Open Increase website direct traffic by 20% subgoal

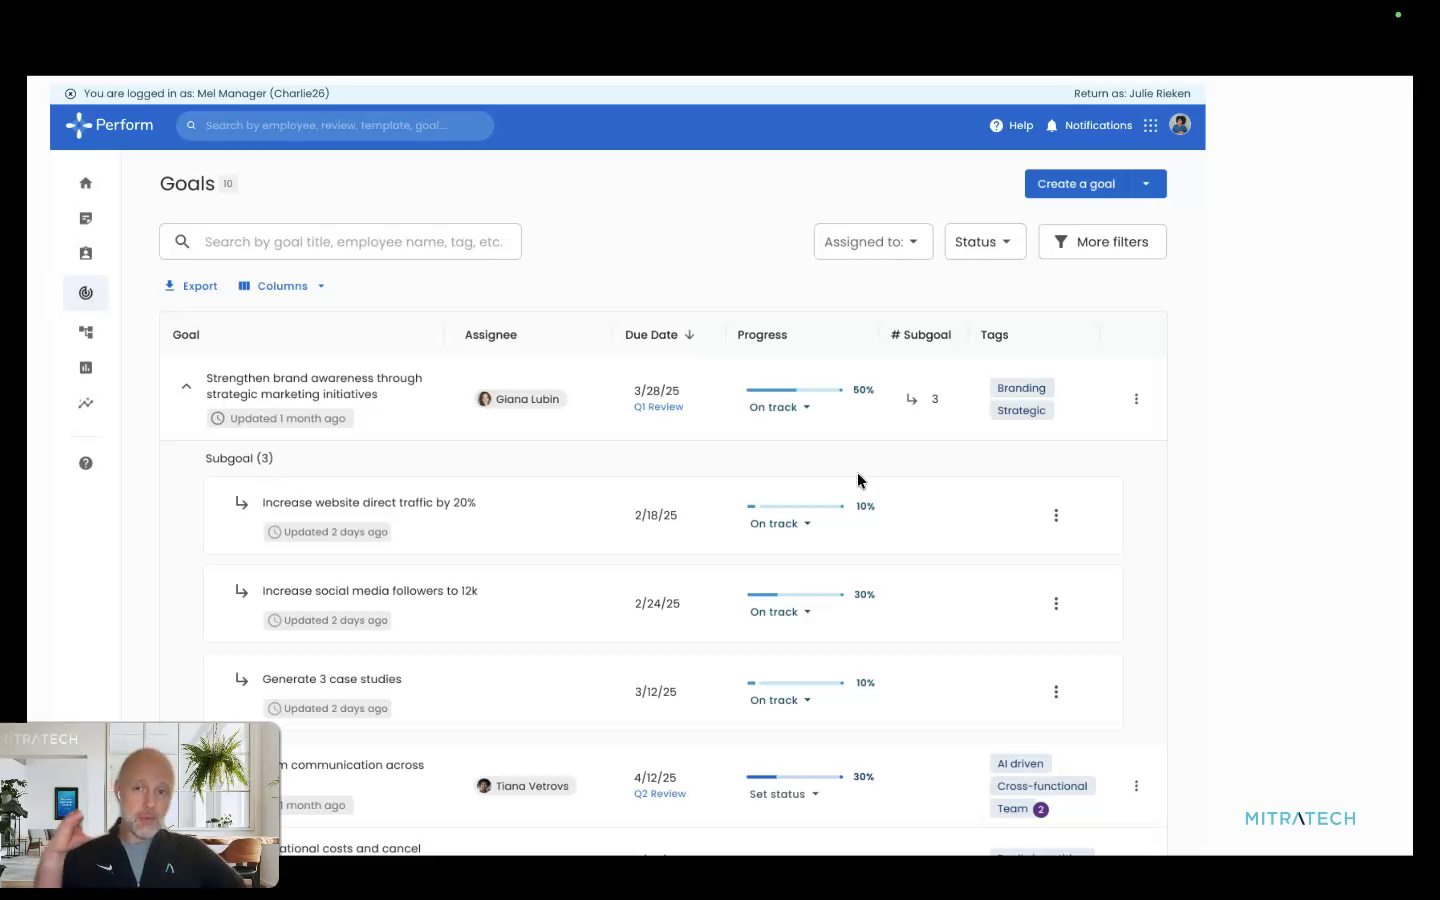coord(369,503)
